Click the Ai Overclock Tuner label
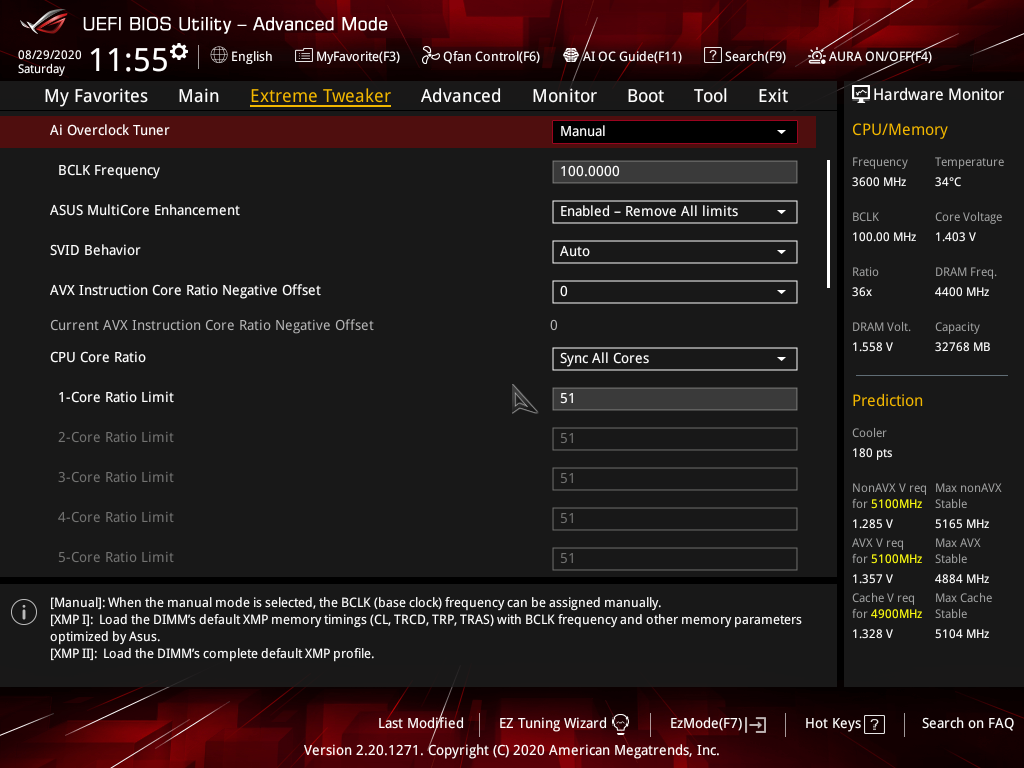 point(109,130)
